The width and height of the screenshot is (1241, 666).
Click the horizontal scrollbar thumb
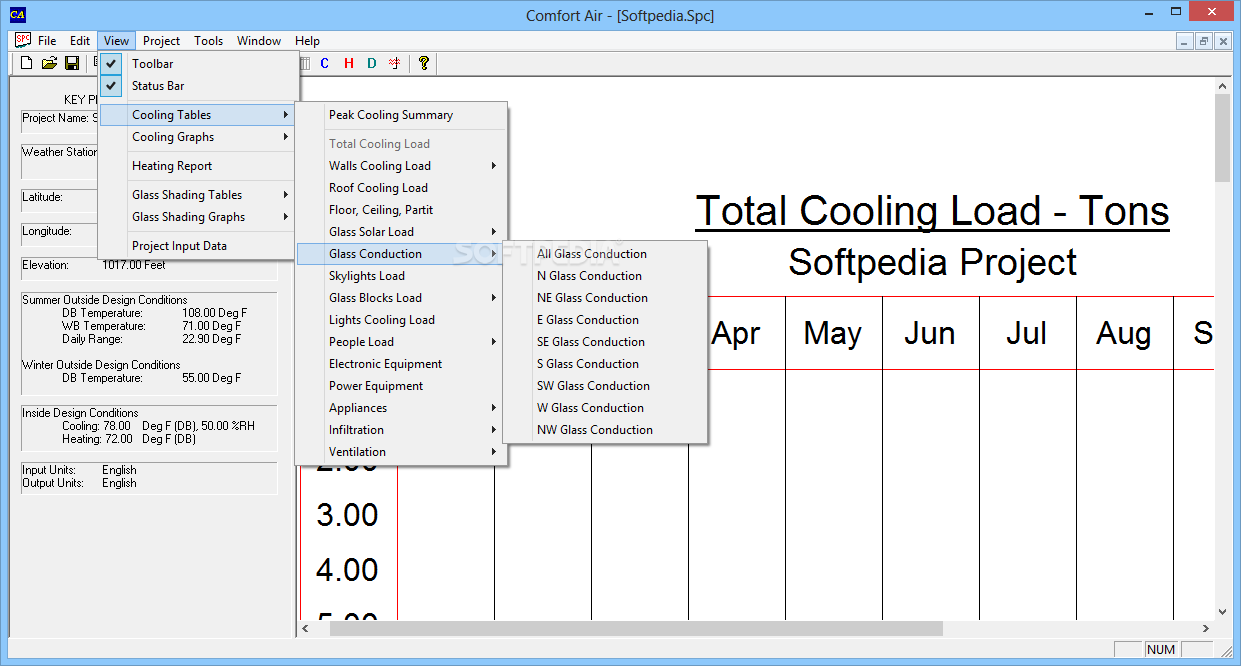[636, 628]
